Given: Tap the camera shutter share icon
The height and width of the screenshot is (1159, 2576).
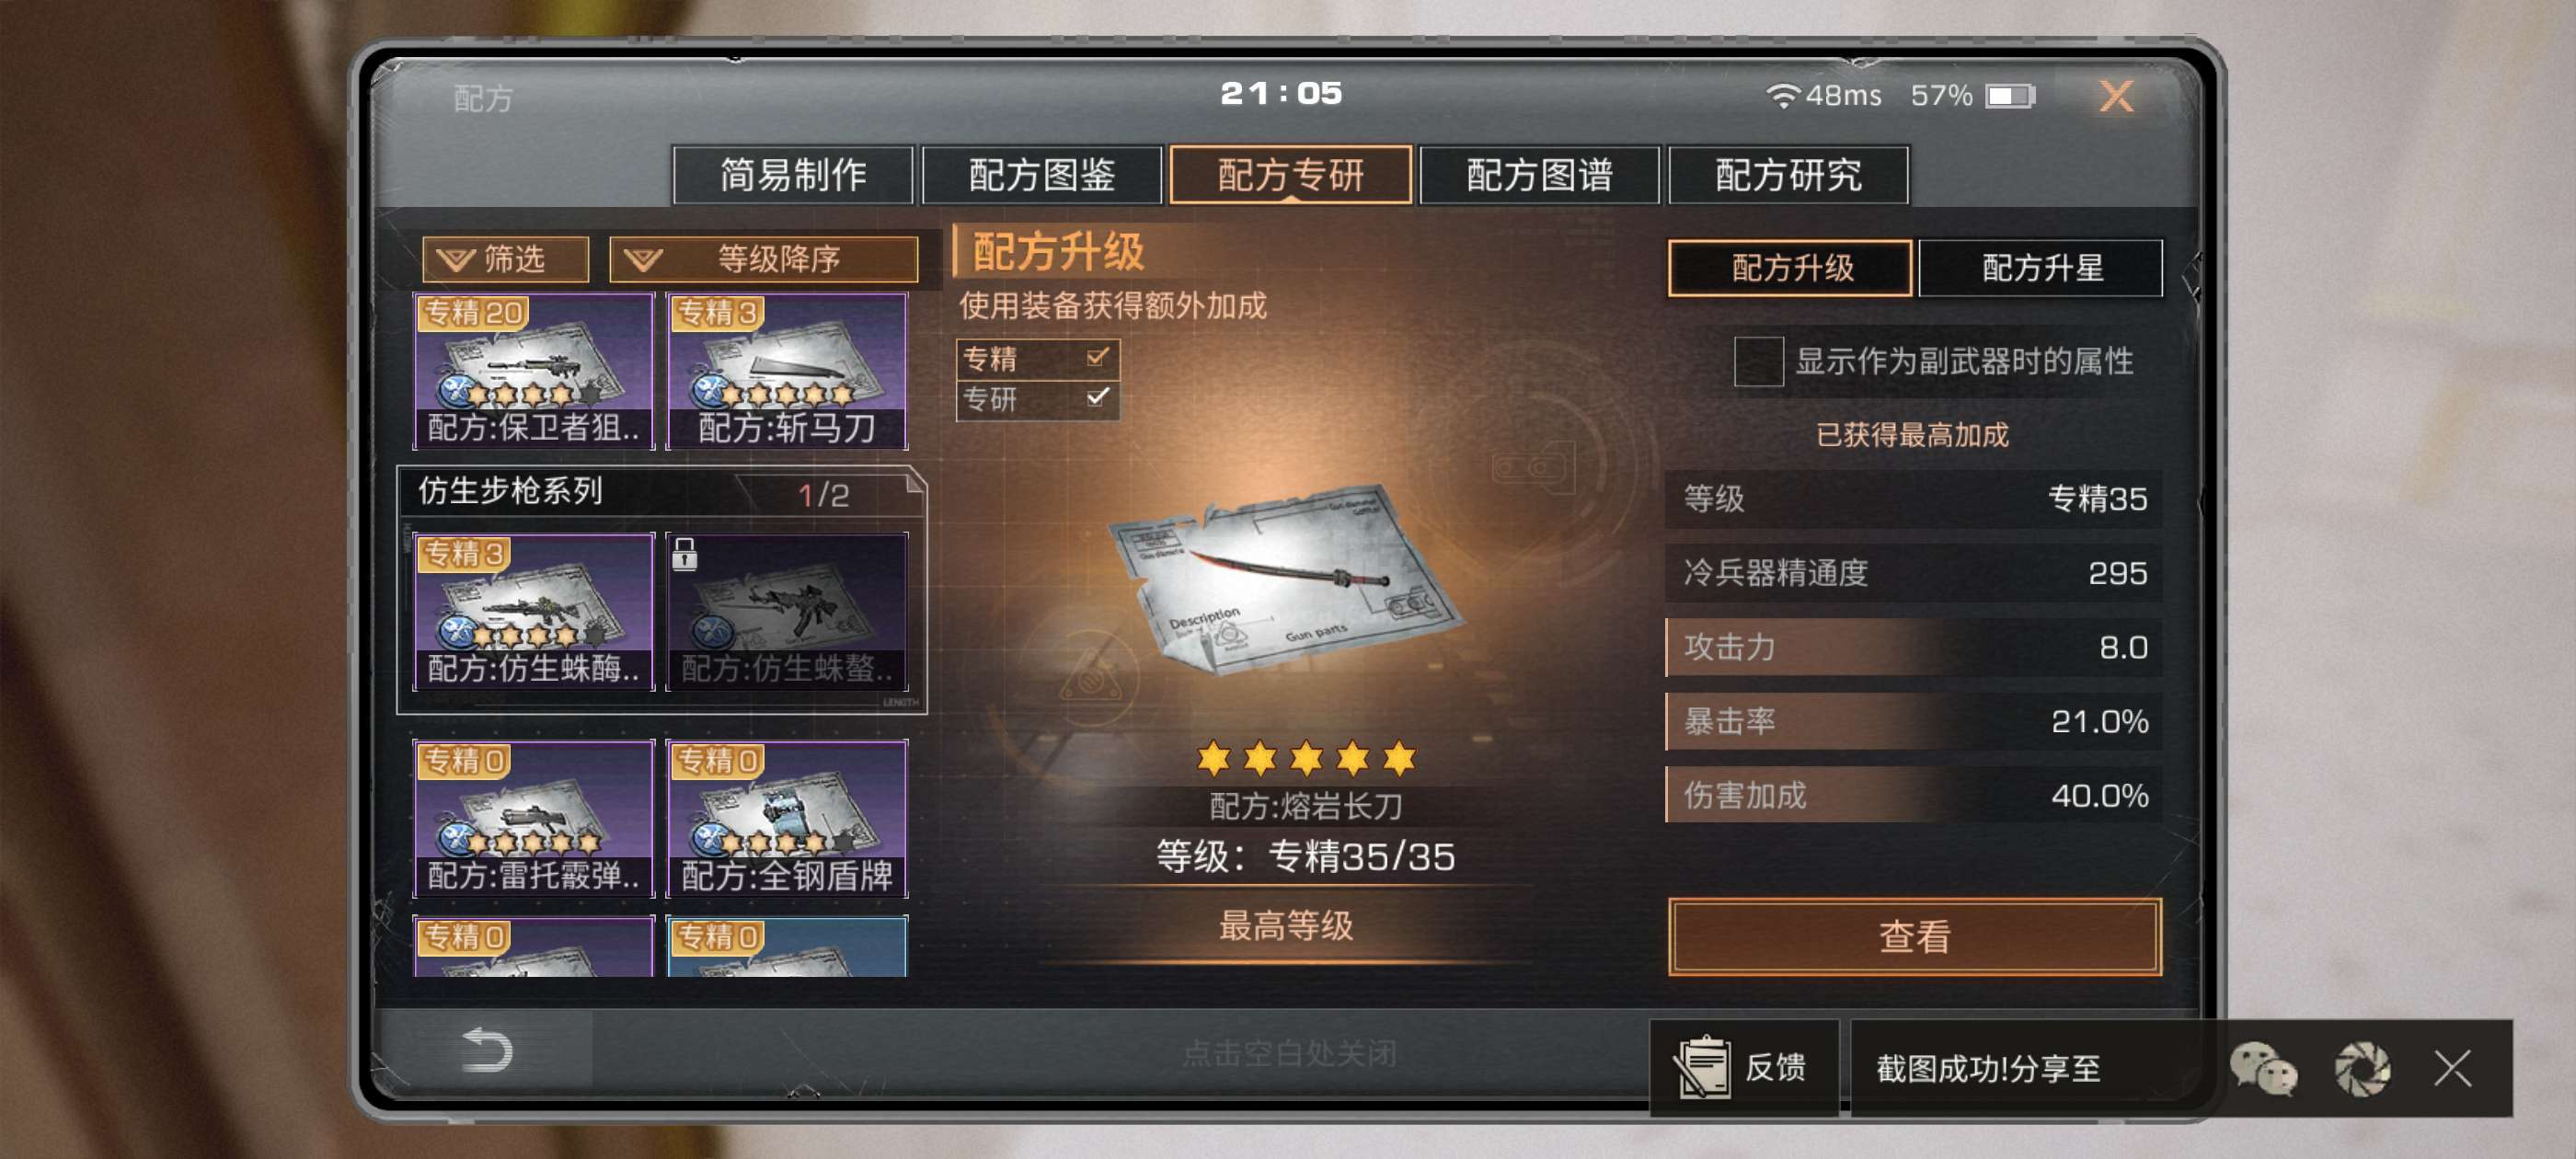Looking at the screenshot, I should click(2362, 1069).
